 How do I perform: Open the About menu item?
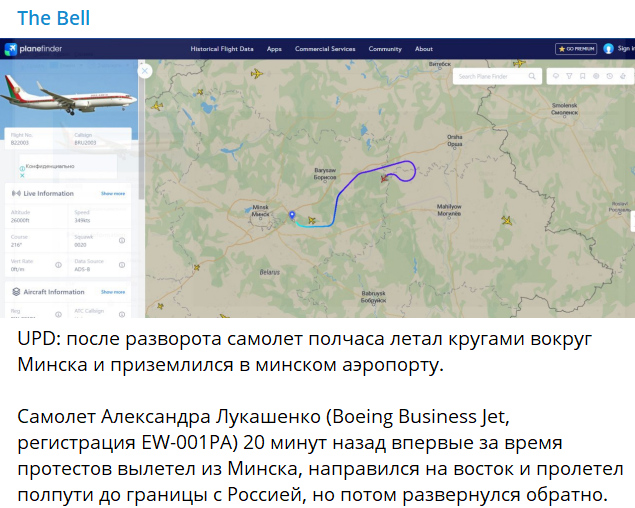(x=424, y=49)
